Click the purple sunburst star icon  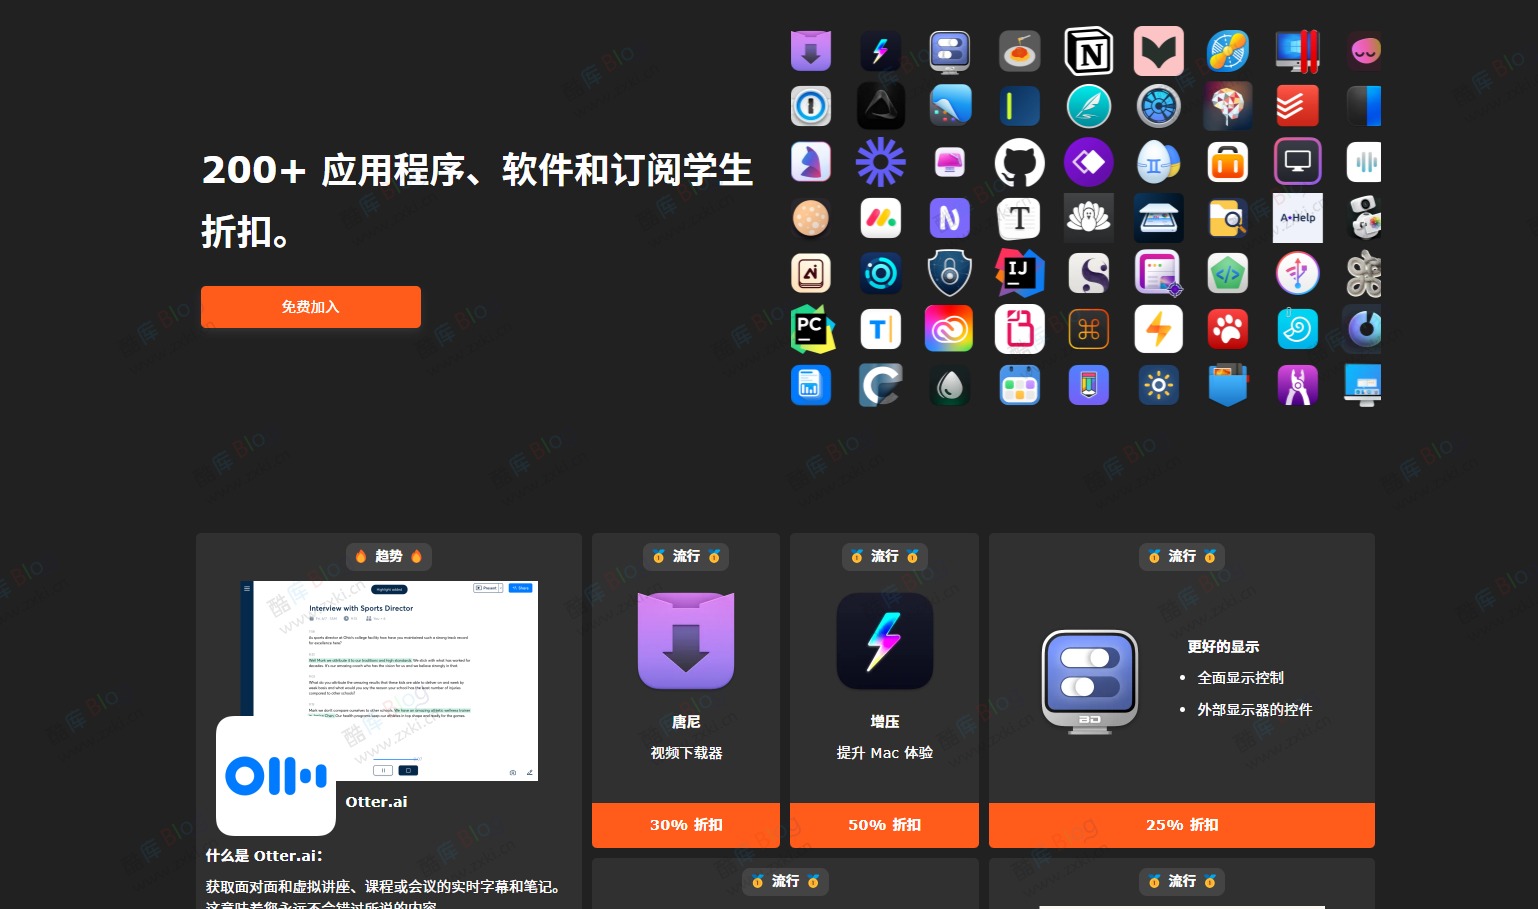tap(880, 162)
